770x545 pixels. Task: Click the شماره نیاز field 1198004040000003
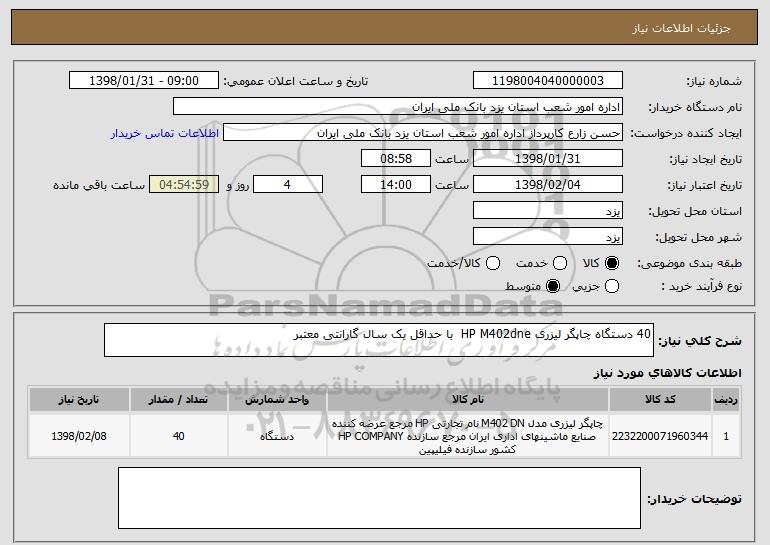[x=548, y=81]
